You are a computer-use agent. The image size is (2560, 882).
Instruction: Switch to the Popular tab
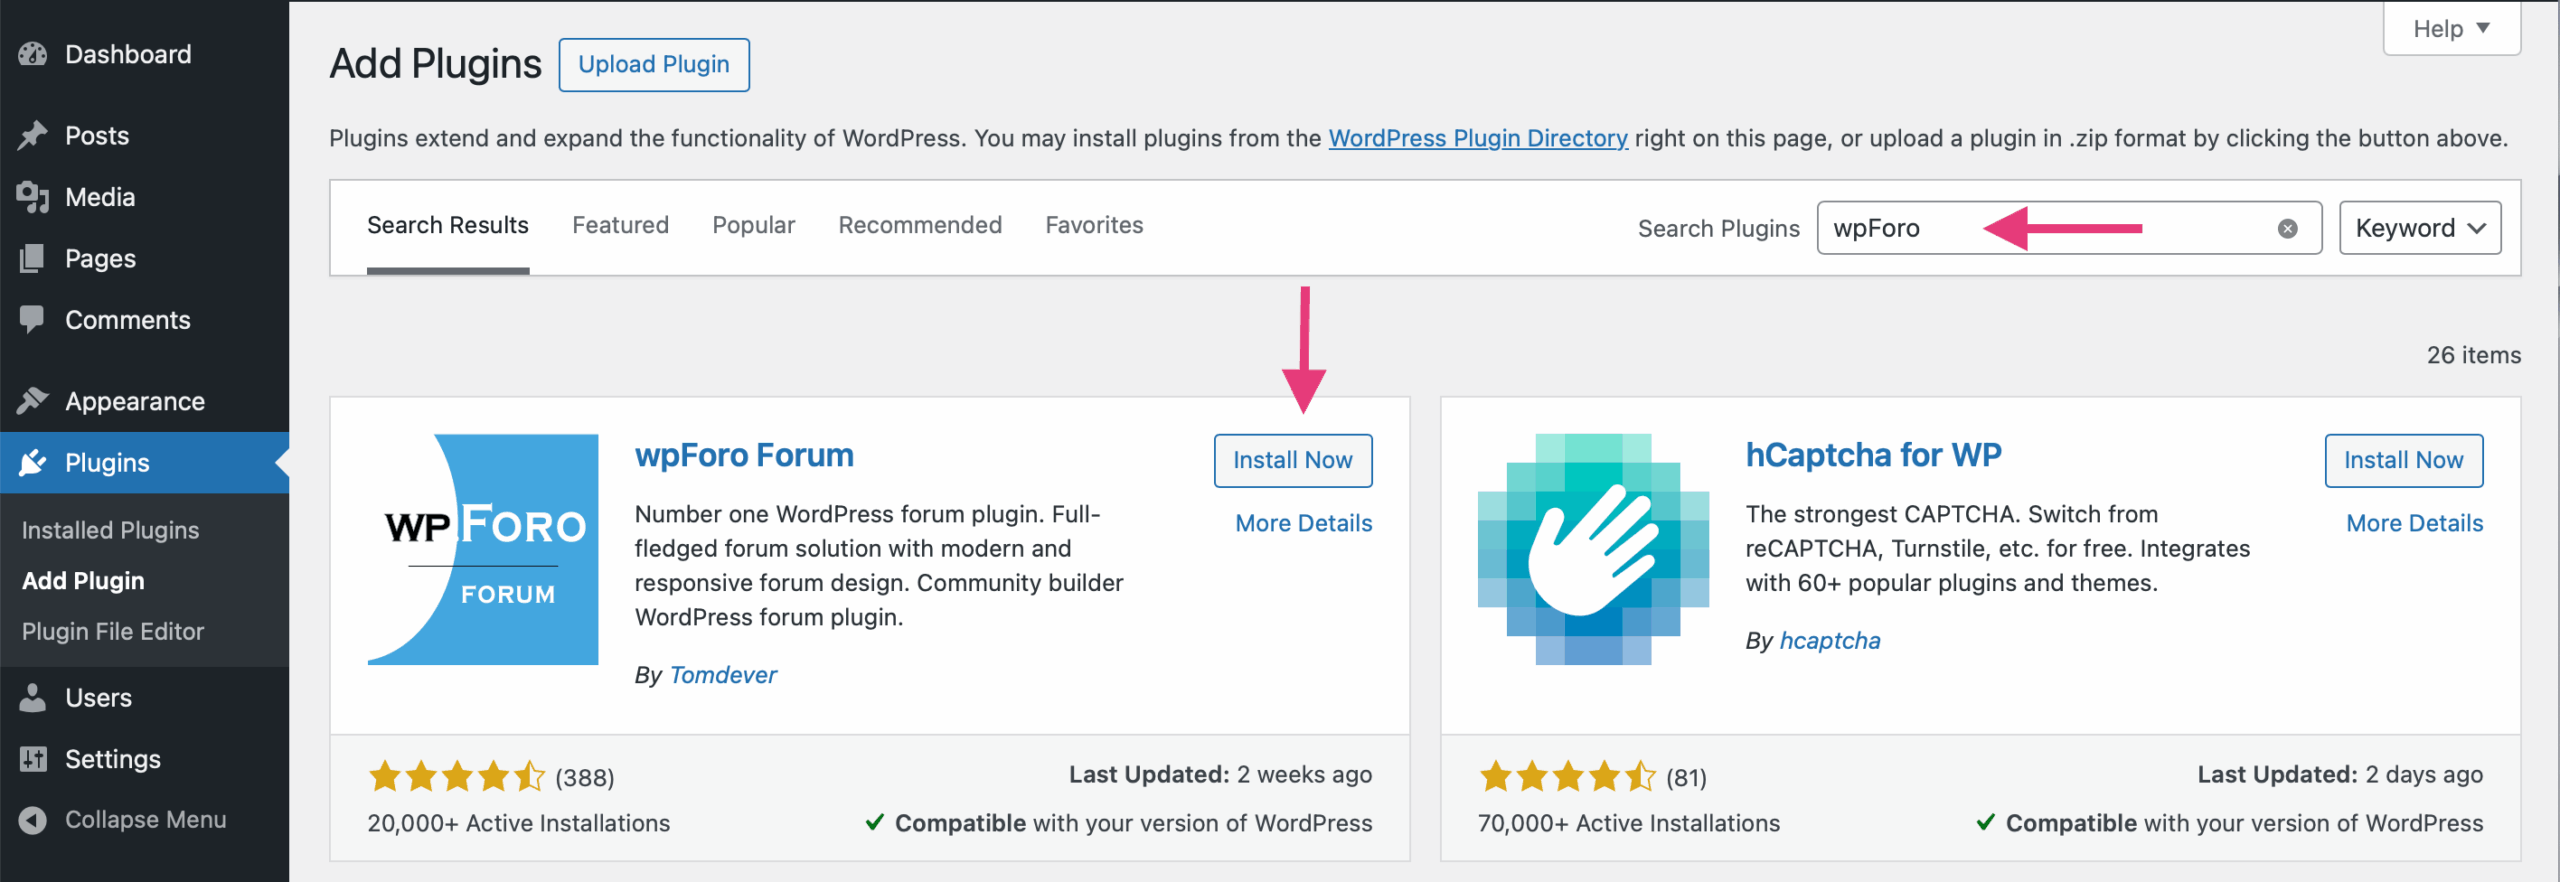click(753, 226)
